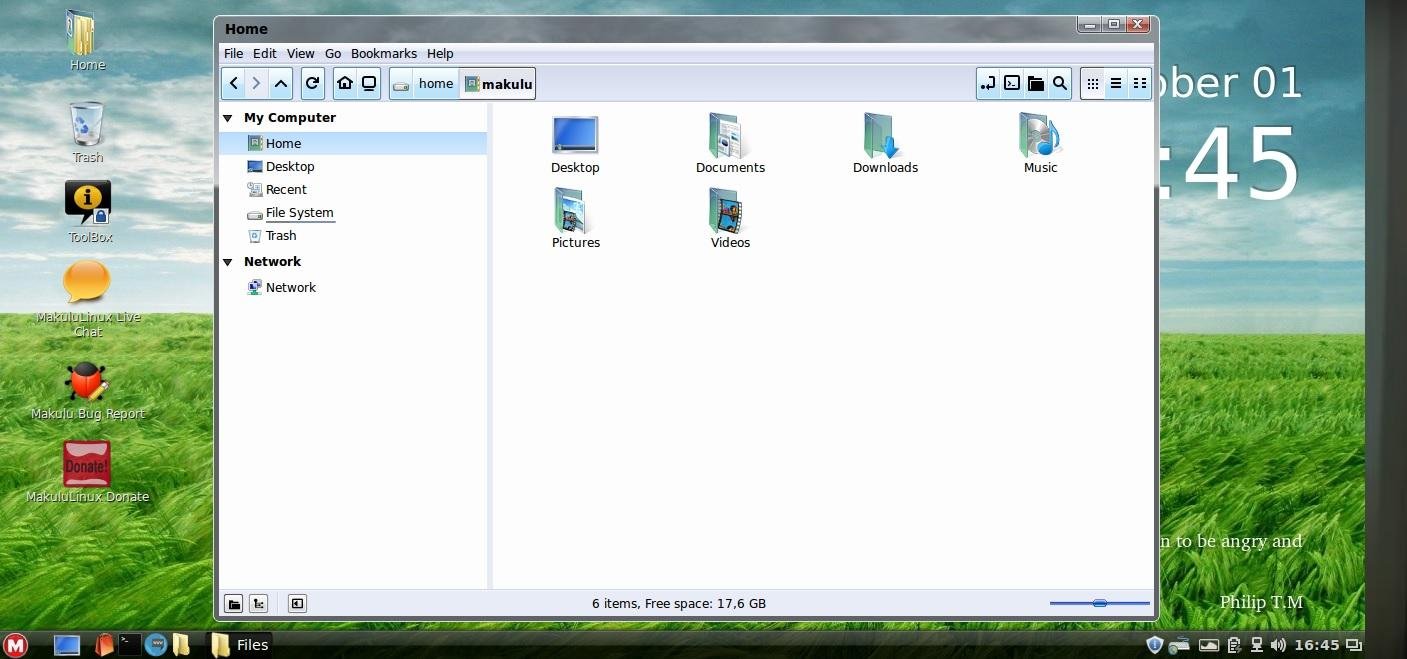Click the new tab icon in toolbar
The height and width of the screenshot is (659, 1407).
click(x=988, y=83)
